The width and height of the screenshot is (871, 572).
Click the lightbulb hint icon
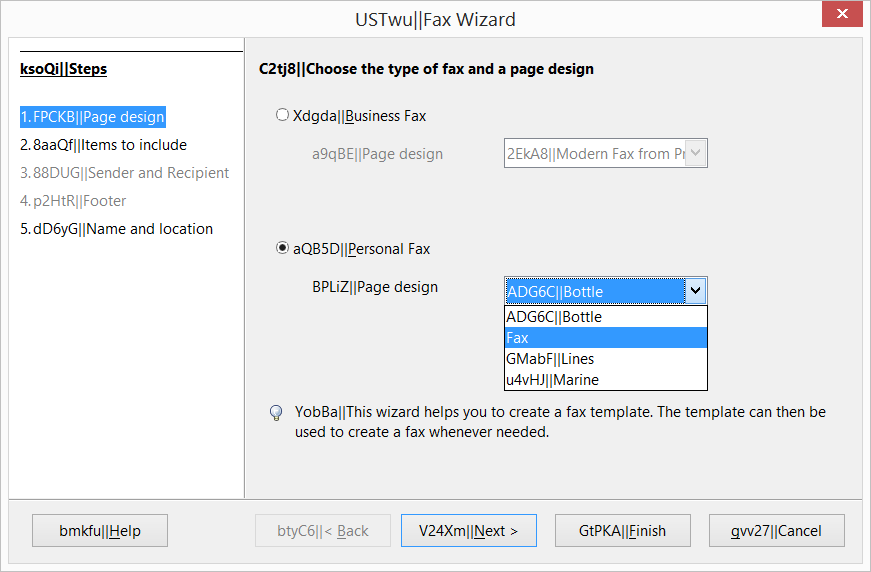click(x=276, y=413)
